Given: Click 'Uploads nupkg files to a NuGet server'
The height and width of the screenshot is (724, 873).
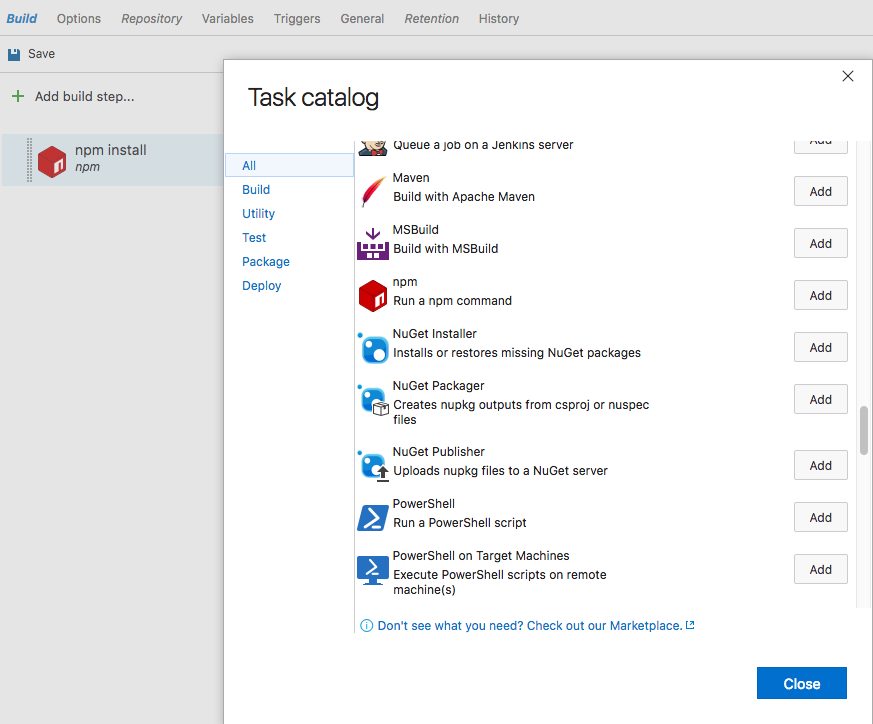Looking at the screenshot, I should coord(500,471).
